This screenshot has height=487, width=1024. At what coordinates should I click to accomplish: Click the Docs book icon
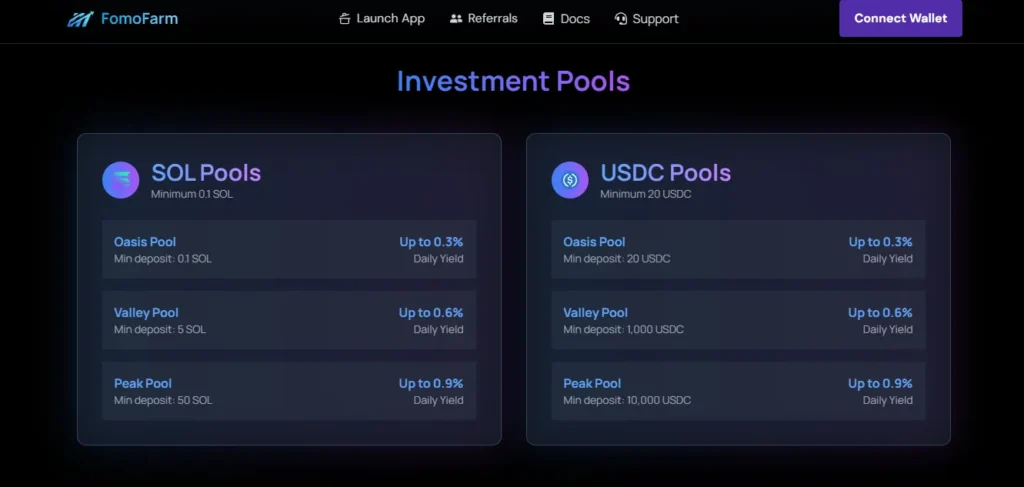click(x=549, y=19)
